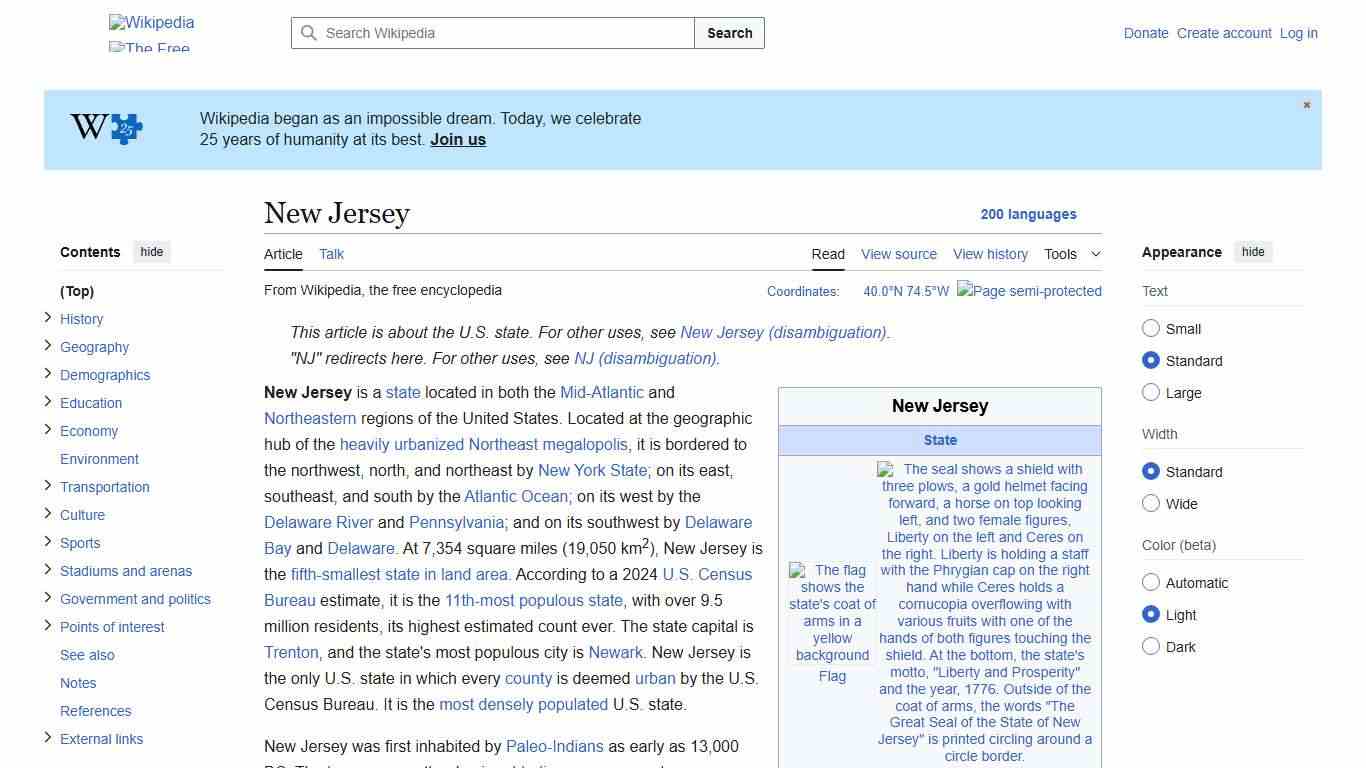The height and width of the screenshot is (768, 1366).
Task: Click the Search Wikipedia input field
Action: click(x=492, y=33)
